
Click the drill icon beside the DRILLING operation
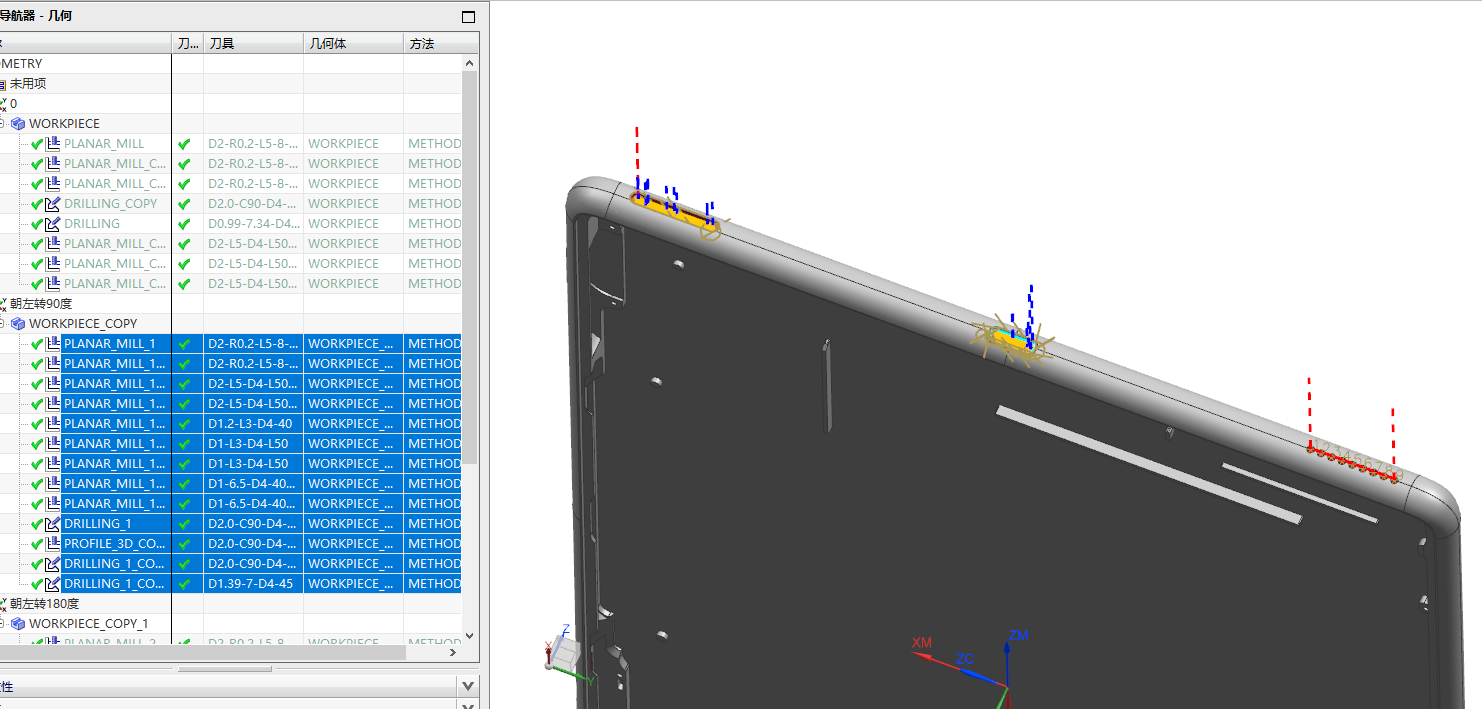(53, 224)
